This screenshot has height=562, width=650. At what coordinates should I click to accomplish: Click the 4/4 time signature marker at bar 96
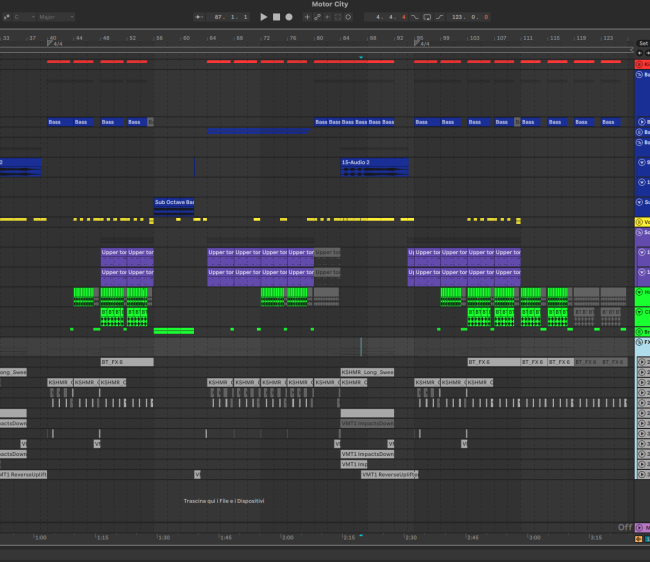pos(422,44)
